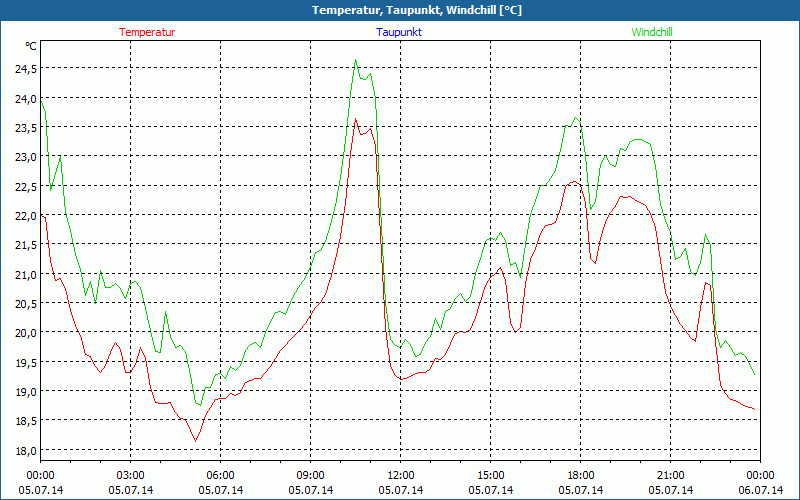Click the red Temperatur legend label

pyautogui.click(x=147, y=32)
